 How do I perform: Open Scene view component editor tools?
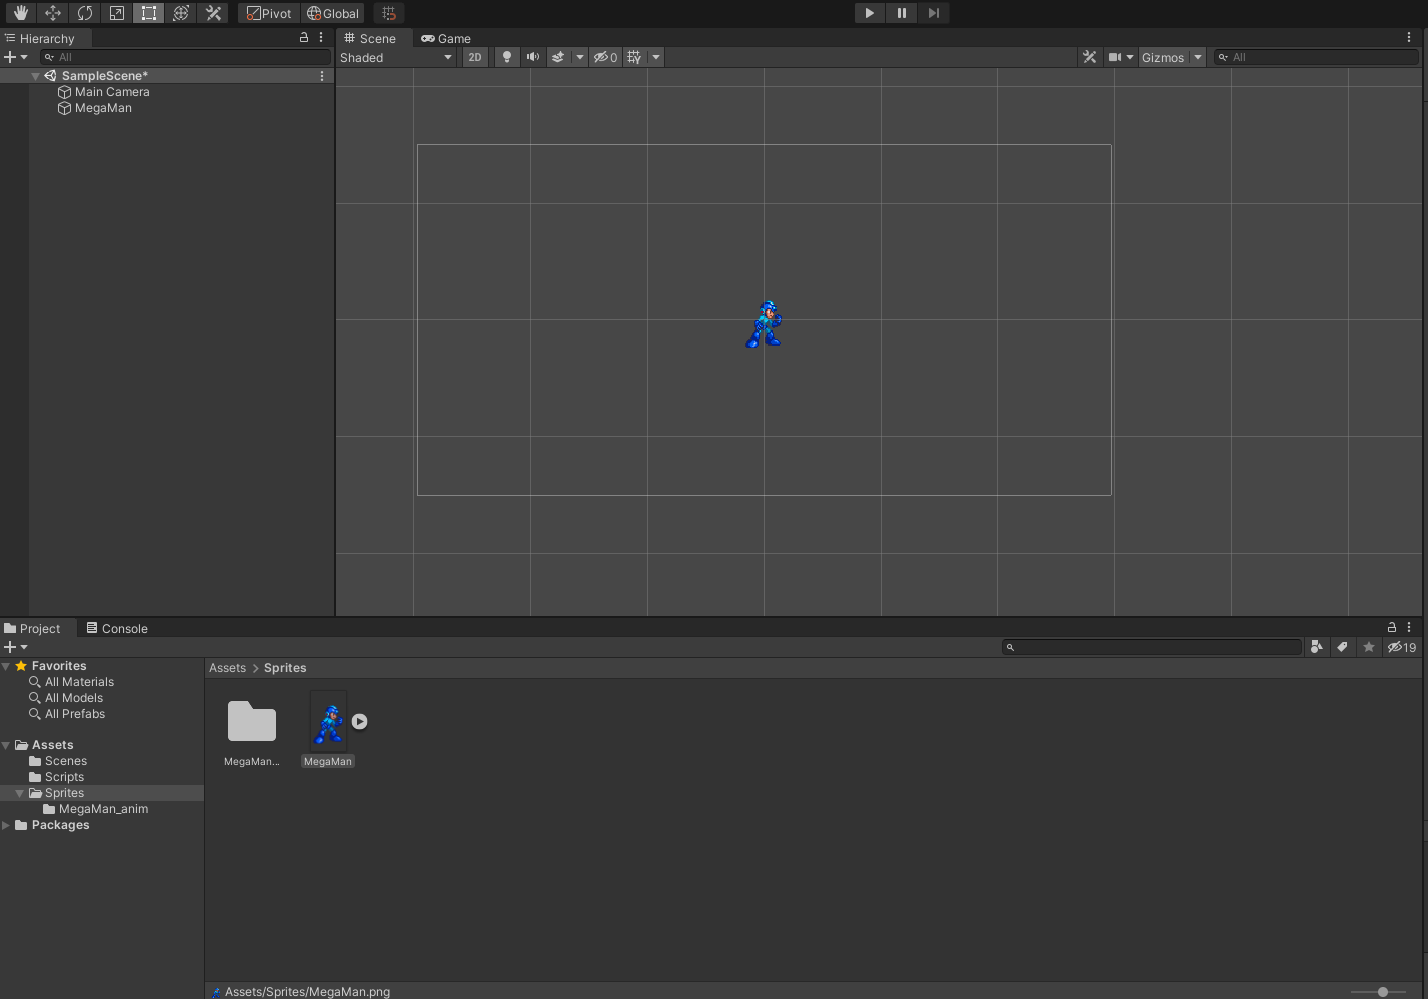1090,57
